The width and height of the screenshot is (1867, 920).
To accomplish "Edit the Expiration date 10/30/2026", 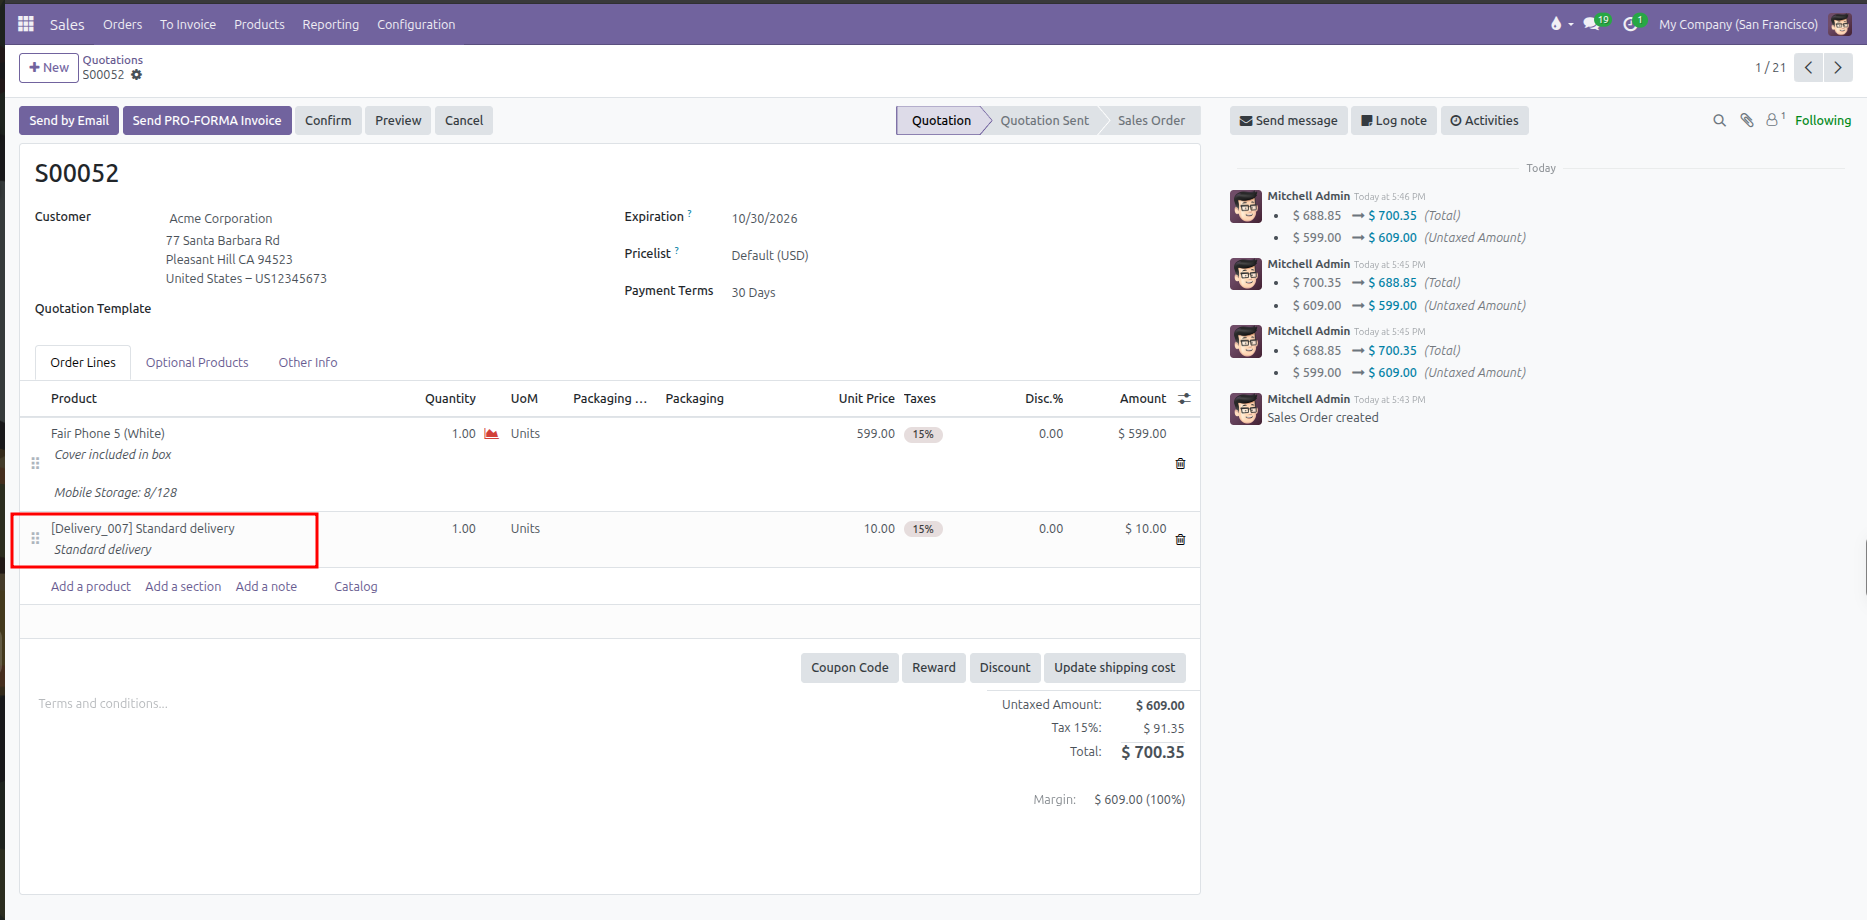I will tap(764, 219).
